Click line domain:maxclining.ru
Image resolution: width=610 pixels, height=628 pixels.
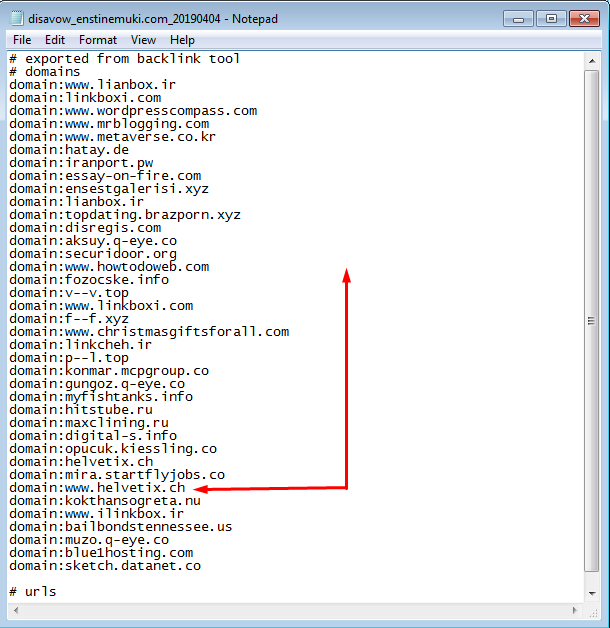tap(89, 423)
